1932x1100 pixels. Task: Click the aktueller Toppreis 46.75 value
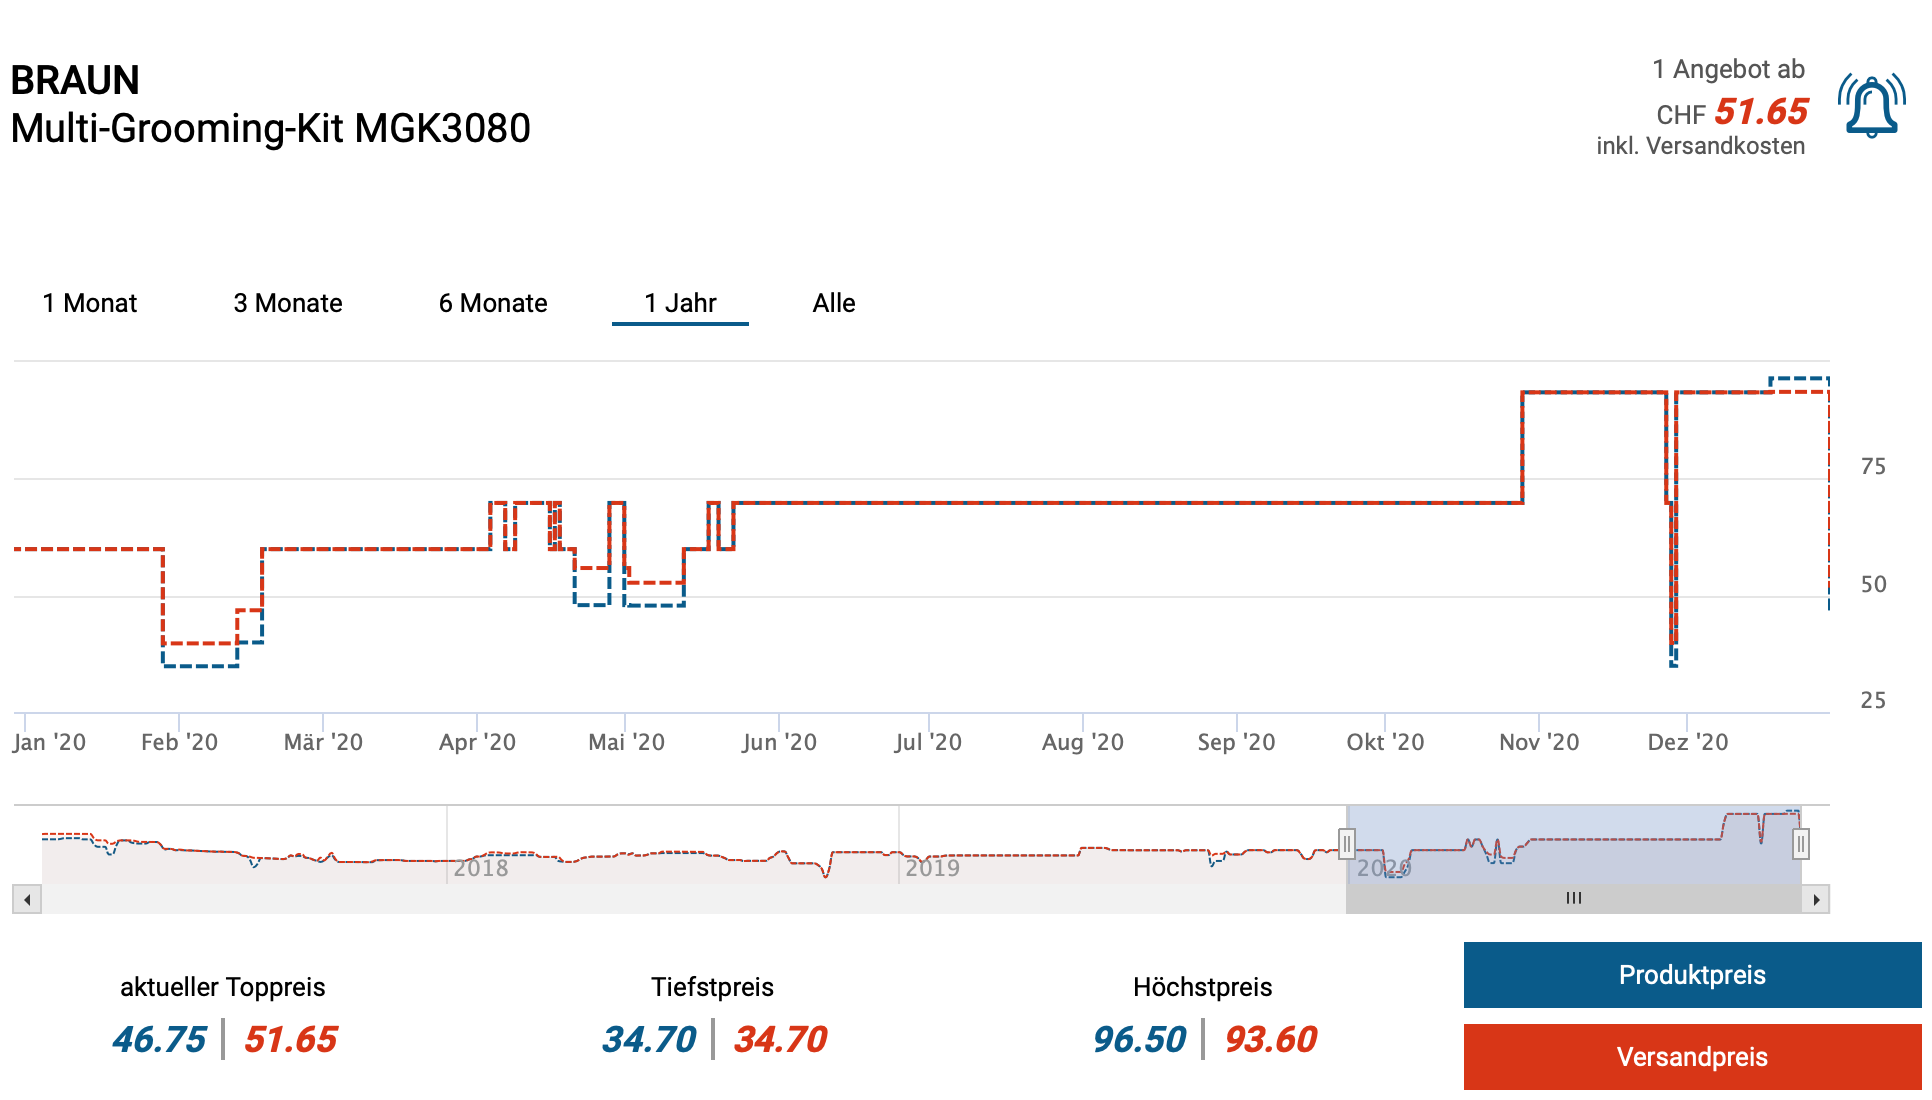point(159,1039)
